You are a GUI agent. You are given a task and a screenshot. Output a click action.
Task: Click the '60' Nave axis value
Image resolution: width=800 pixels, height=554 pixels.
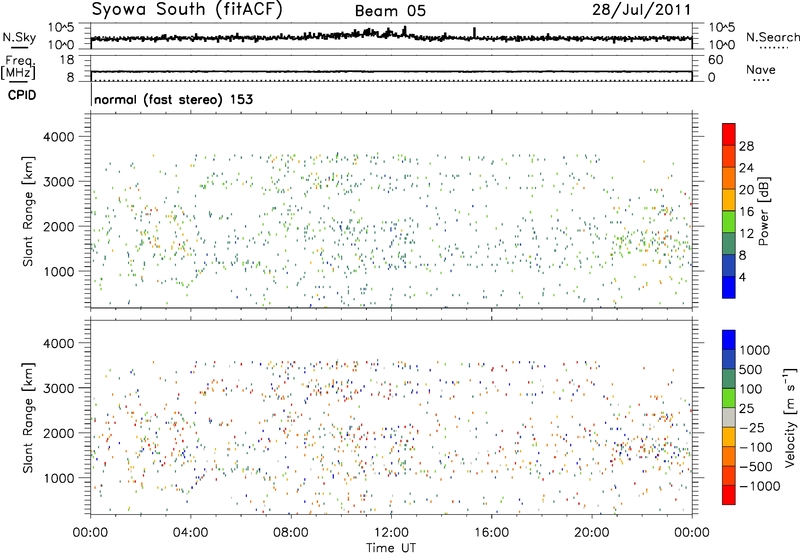point(715,60)
